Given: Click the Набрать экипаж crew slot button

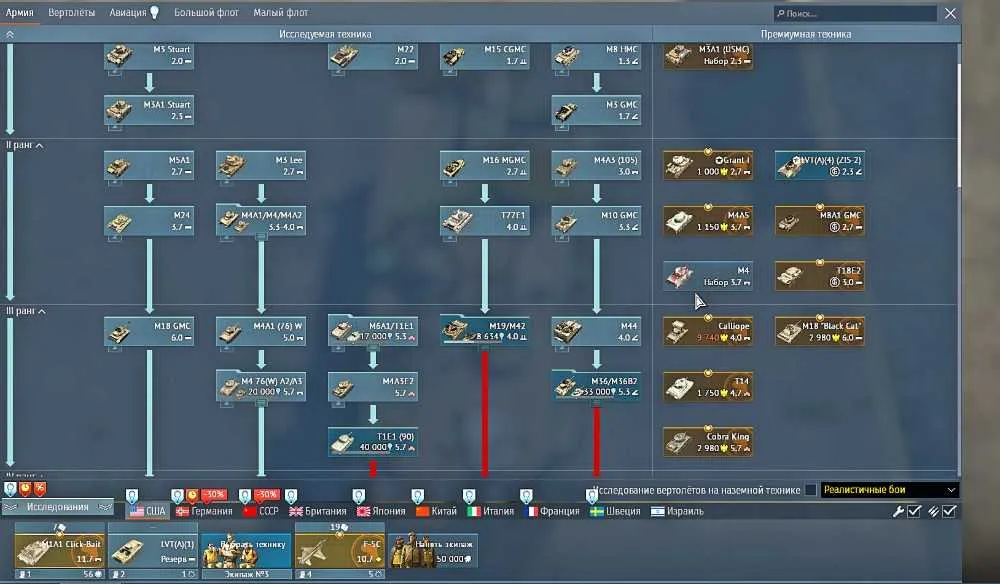Looking at the screenshot, I should point(432,549).
